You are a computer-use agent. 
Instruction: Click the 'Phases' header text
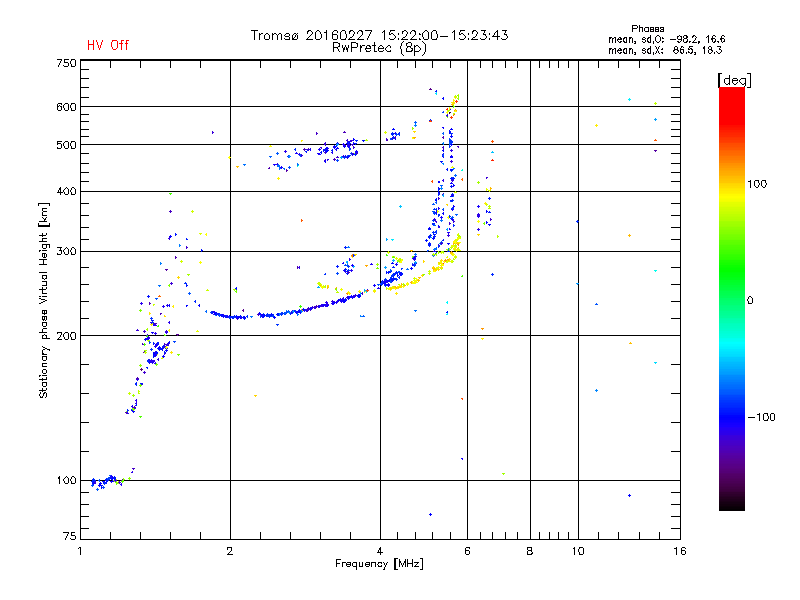click(x=647, y=29)
